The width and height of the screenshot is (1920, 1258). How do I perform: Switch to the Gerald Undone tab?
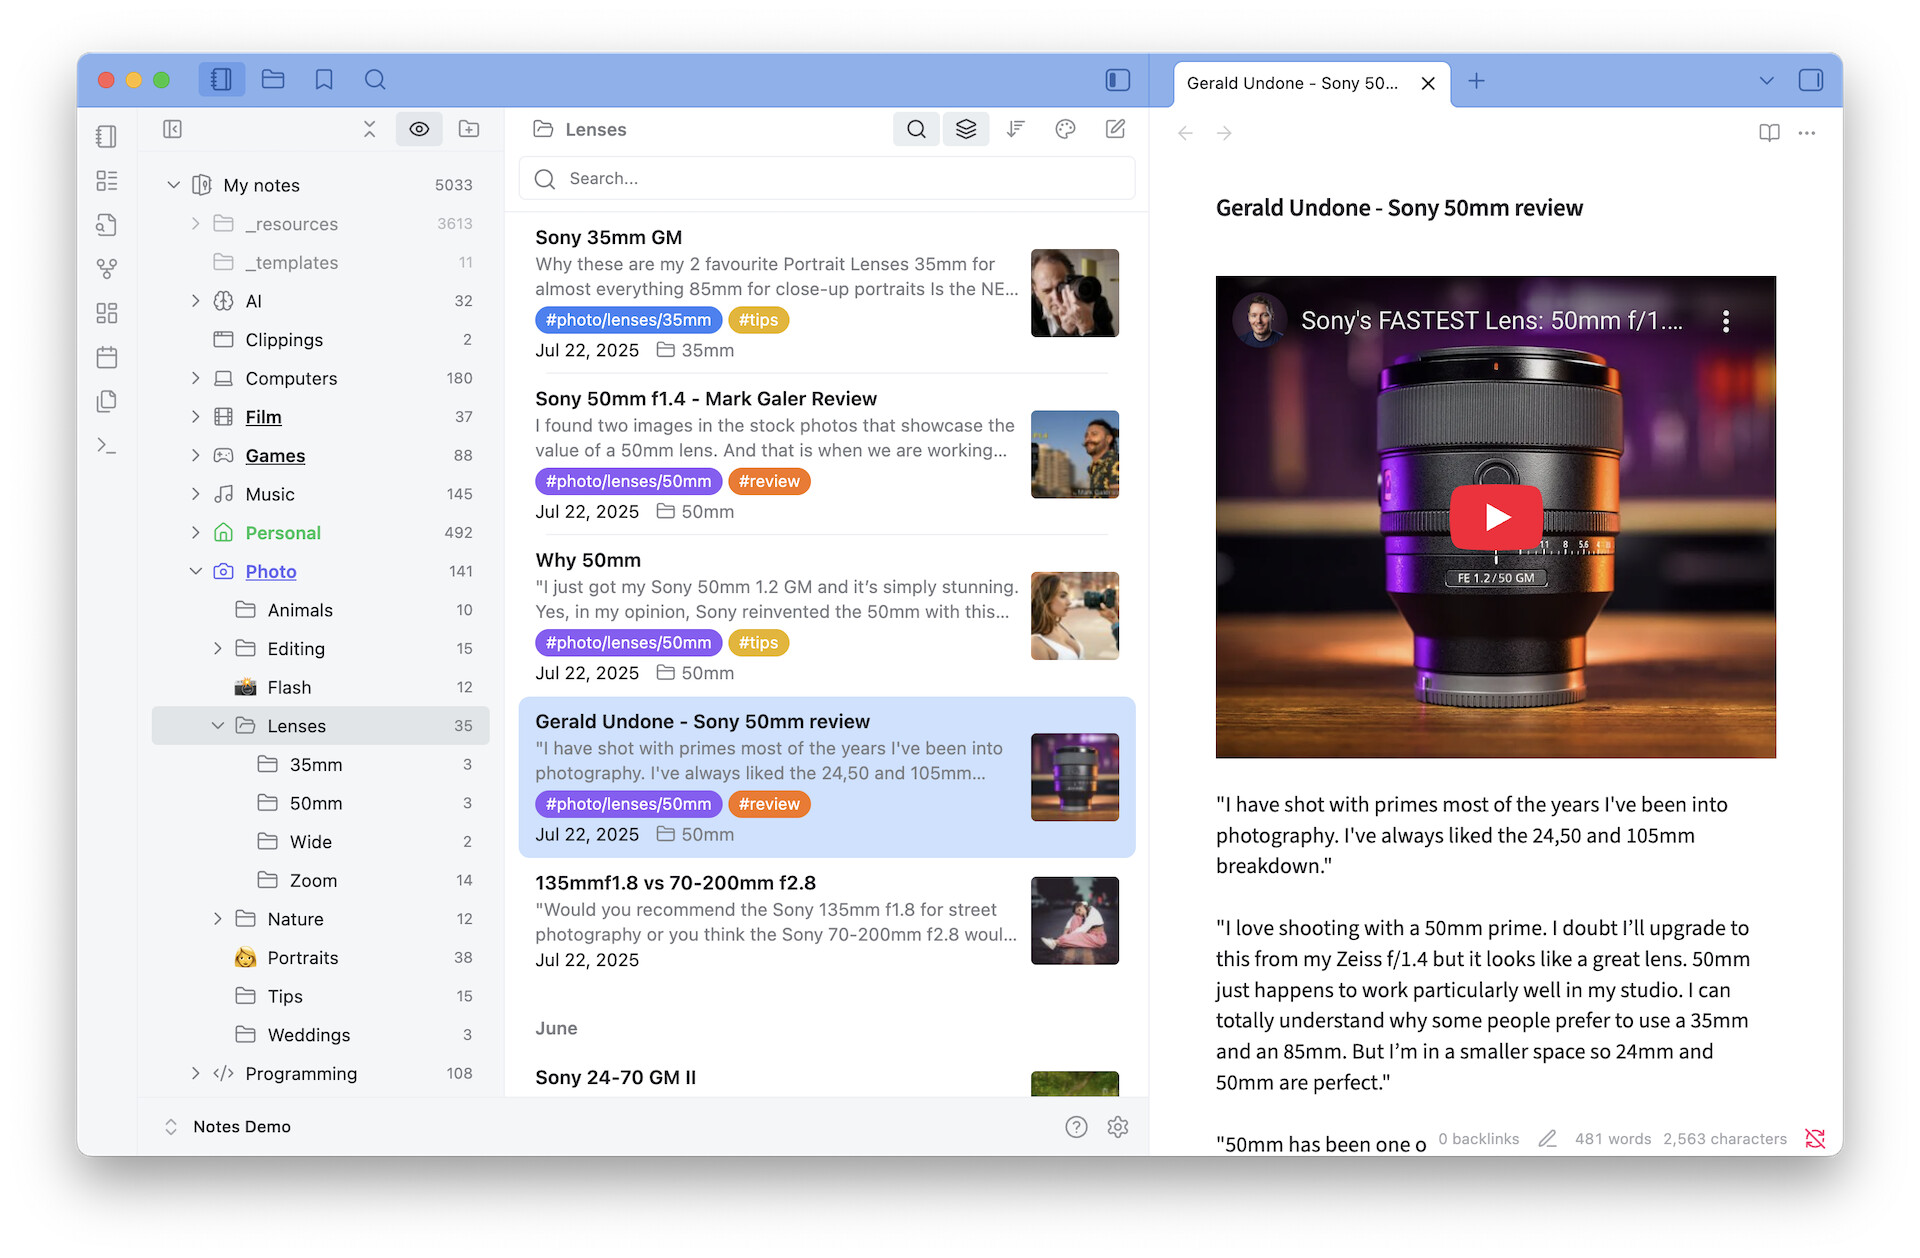pos(1290,83)
